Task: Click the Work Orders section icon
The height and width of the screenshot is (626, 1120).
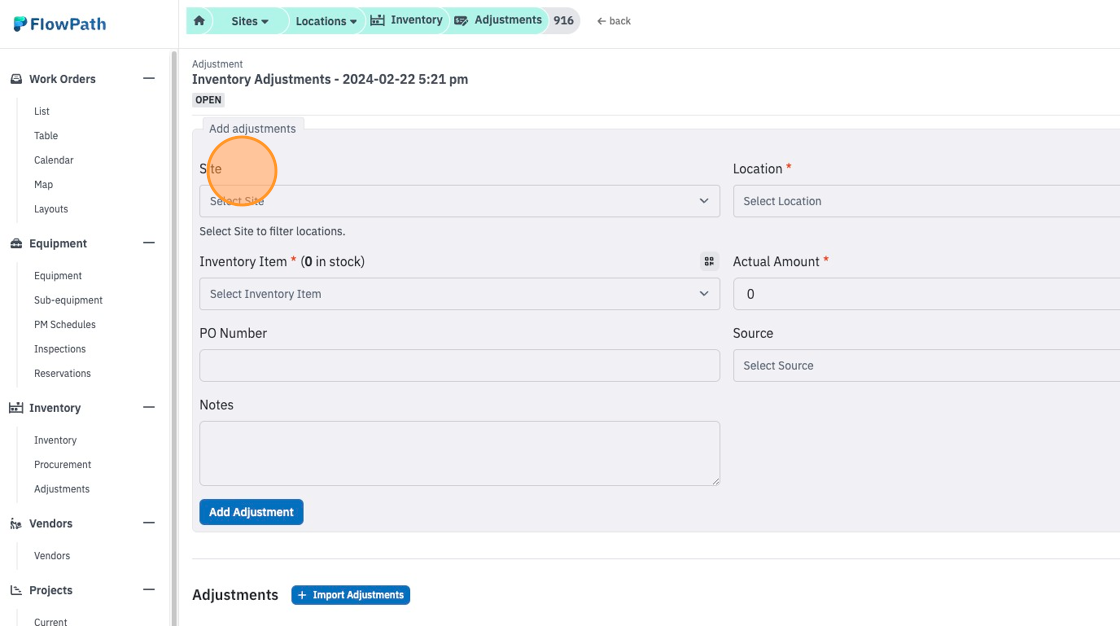Action: pyautogui.click(x=16, y=79)
